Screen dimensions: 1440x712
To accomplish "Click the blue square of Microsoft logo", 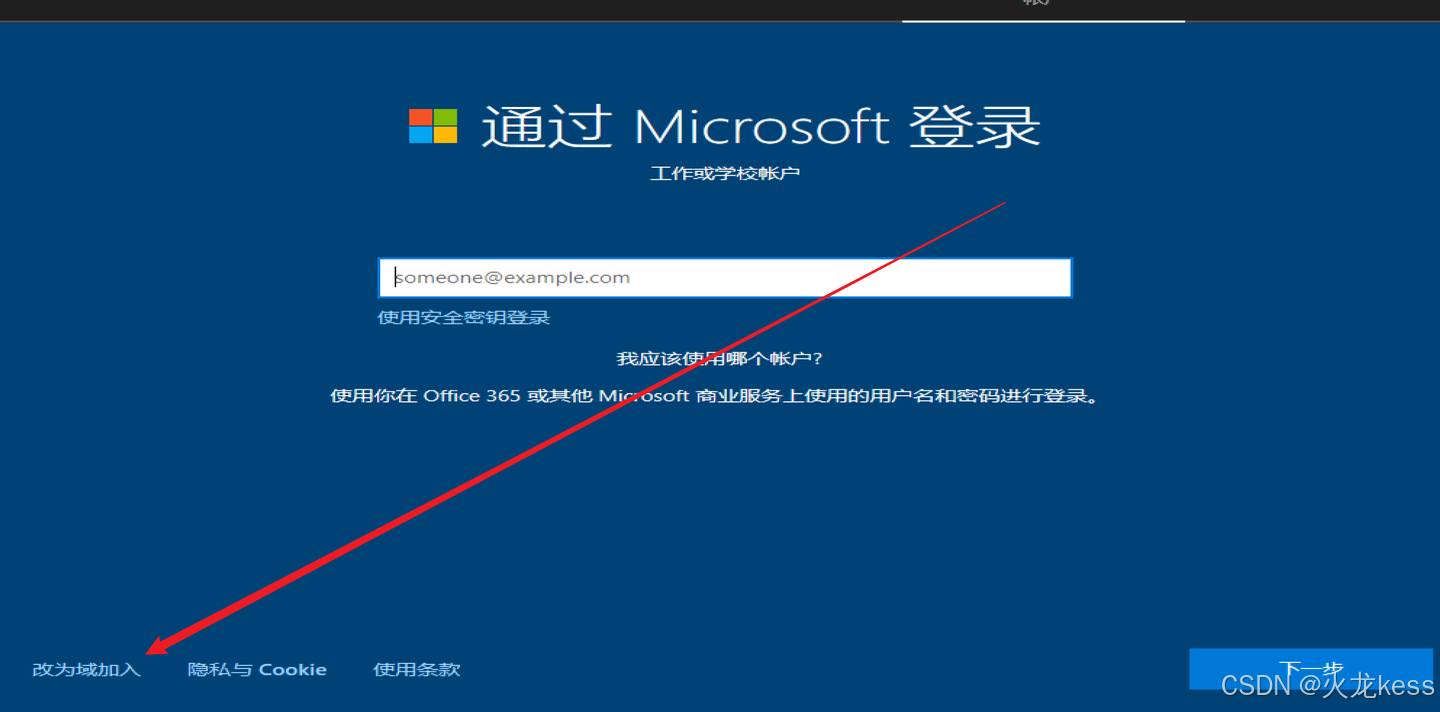I will tap(420, 136).
